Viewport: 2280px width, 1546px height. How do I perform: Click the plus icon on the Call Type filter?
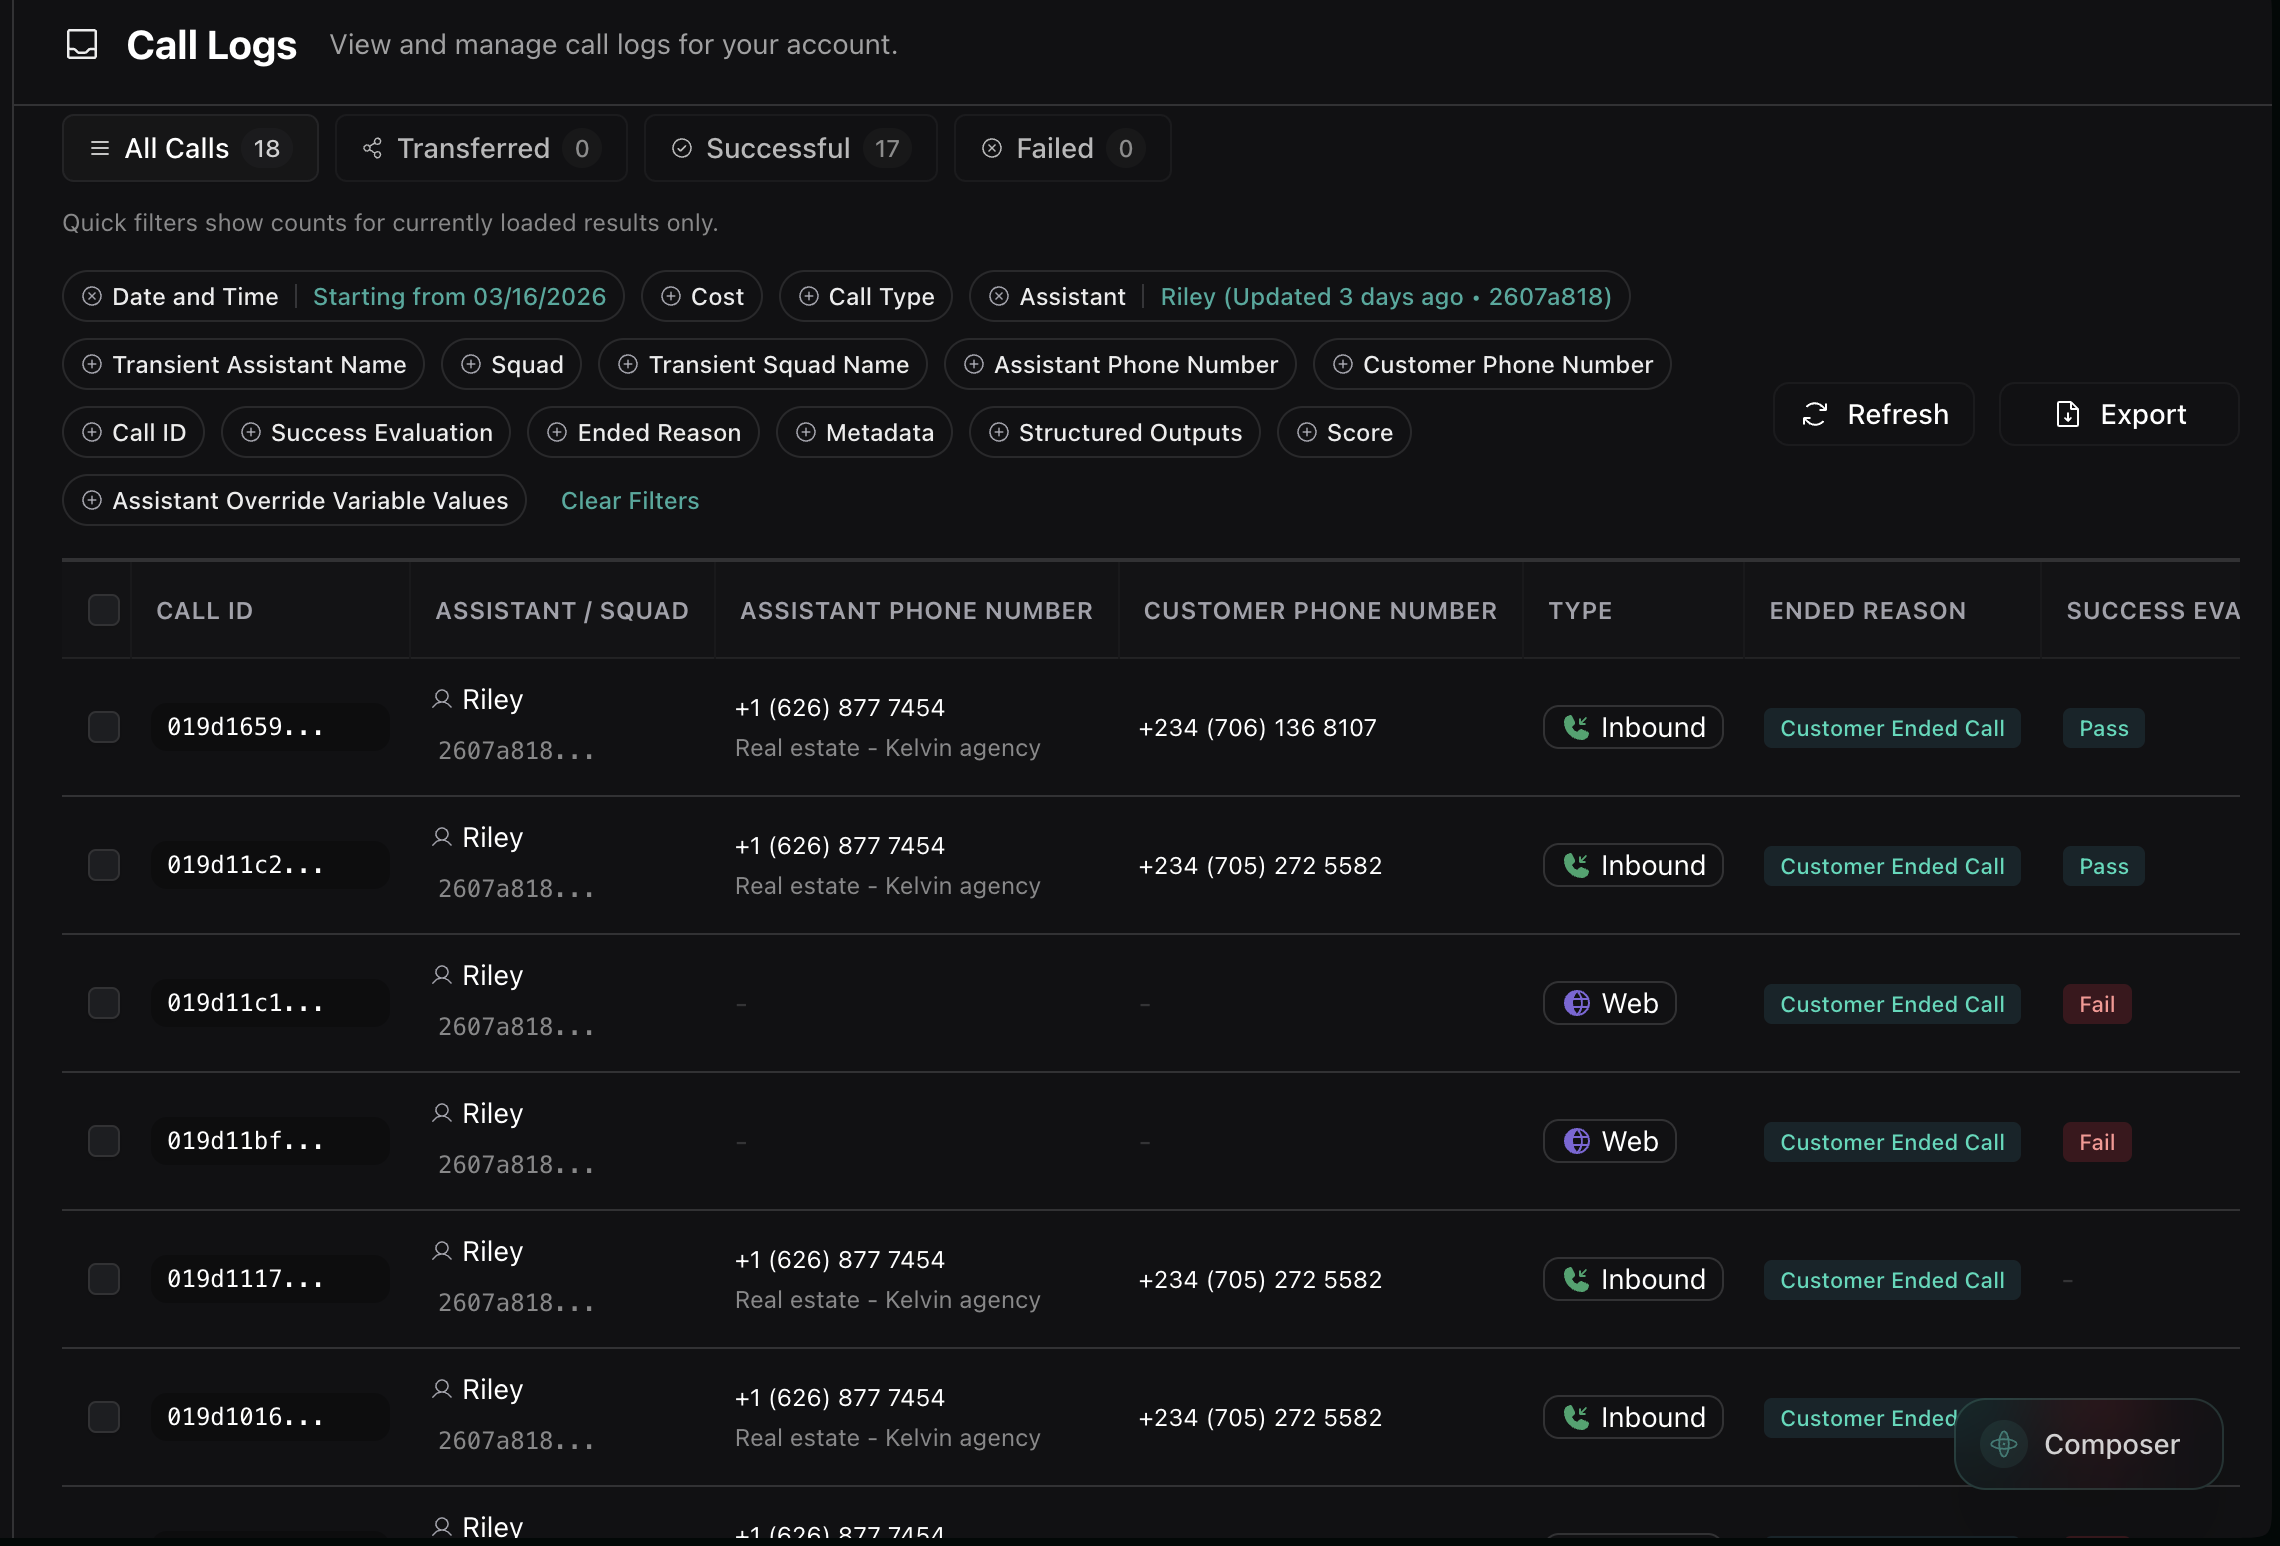point(809,297)
